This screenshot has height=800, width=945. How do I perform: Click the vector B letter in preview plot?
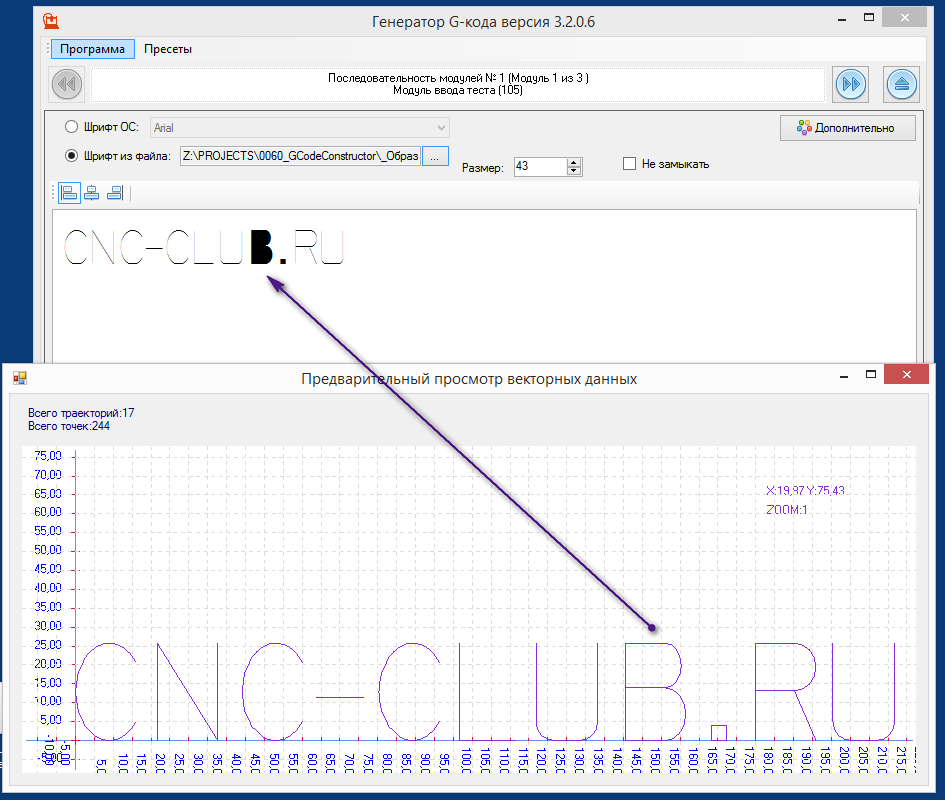click(x=655, y=691)
